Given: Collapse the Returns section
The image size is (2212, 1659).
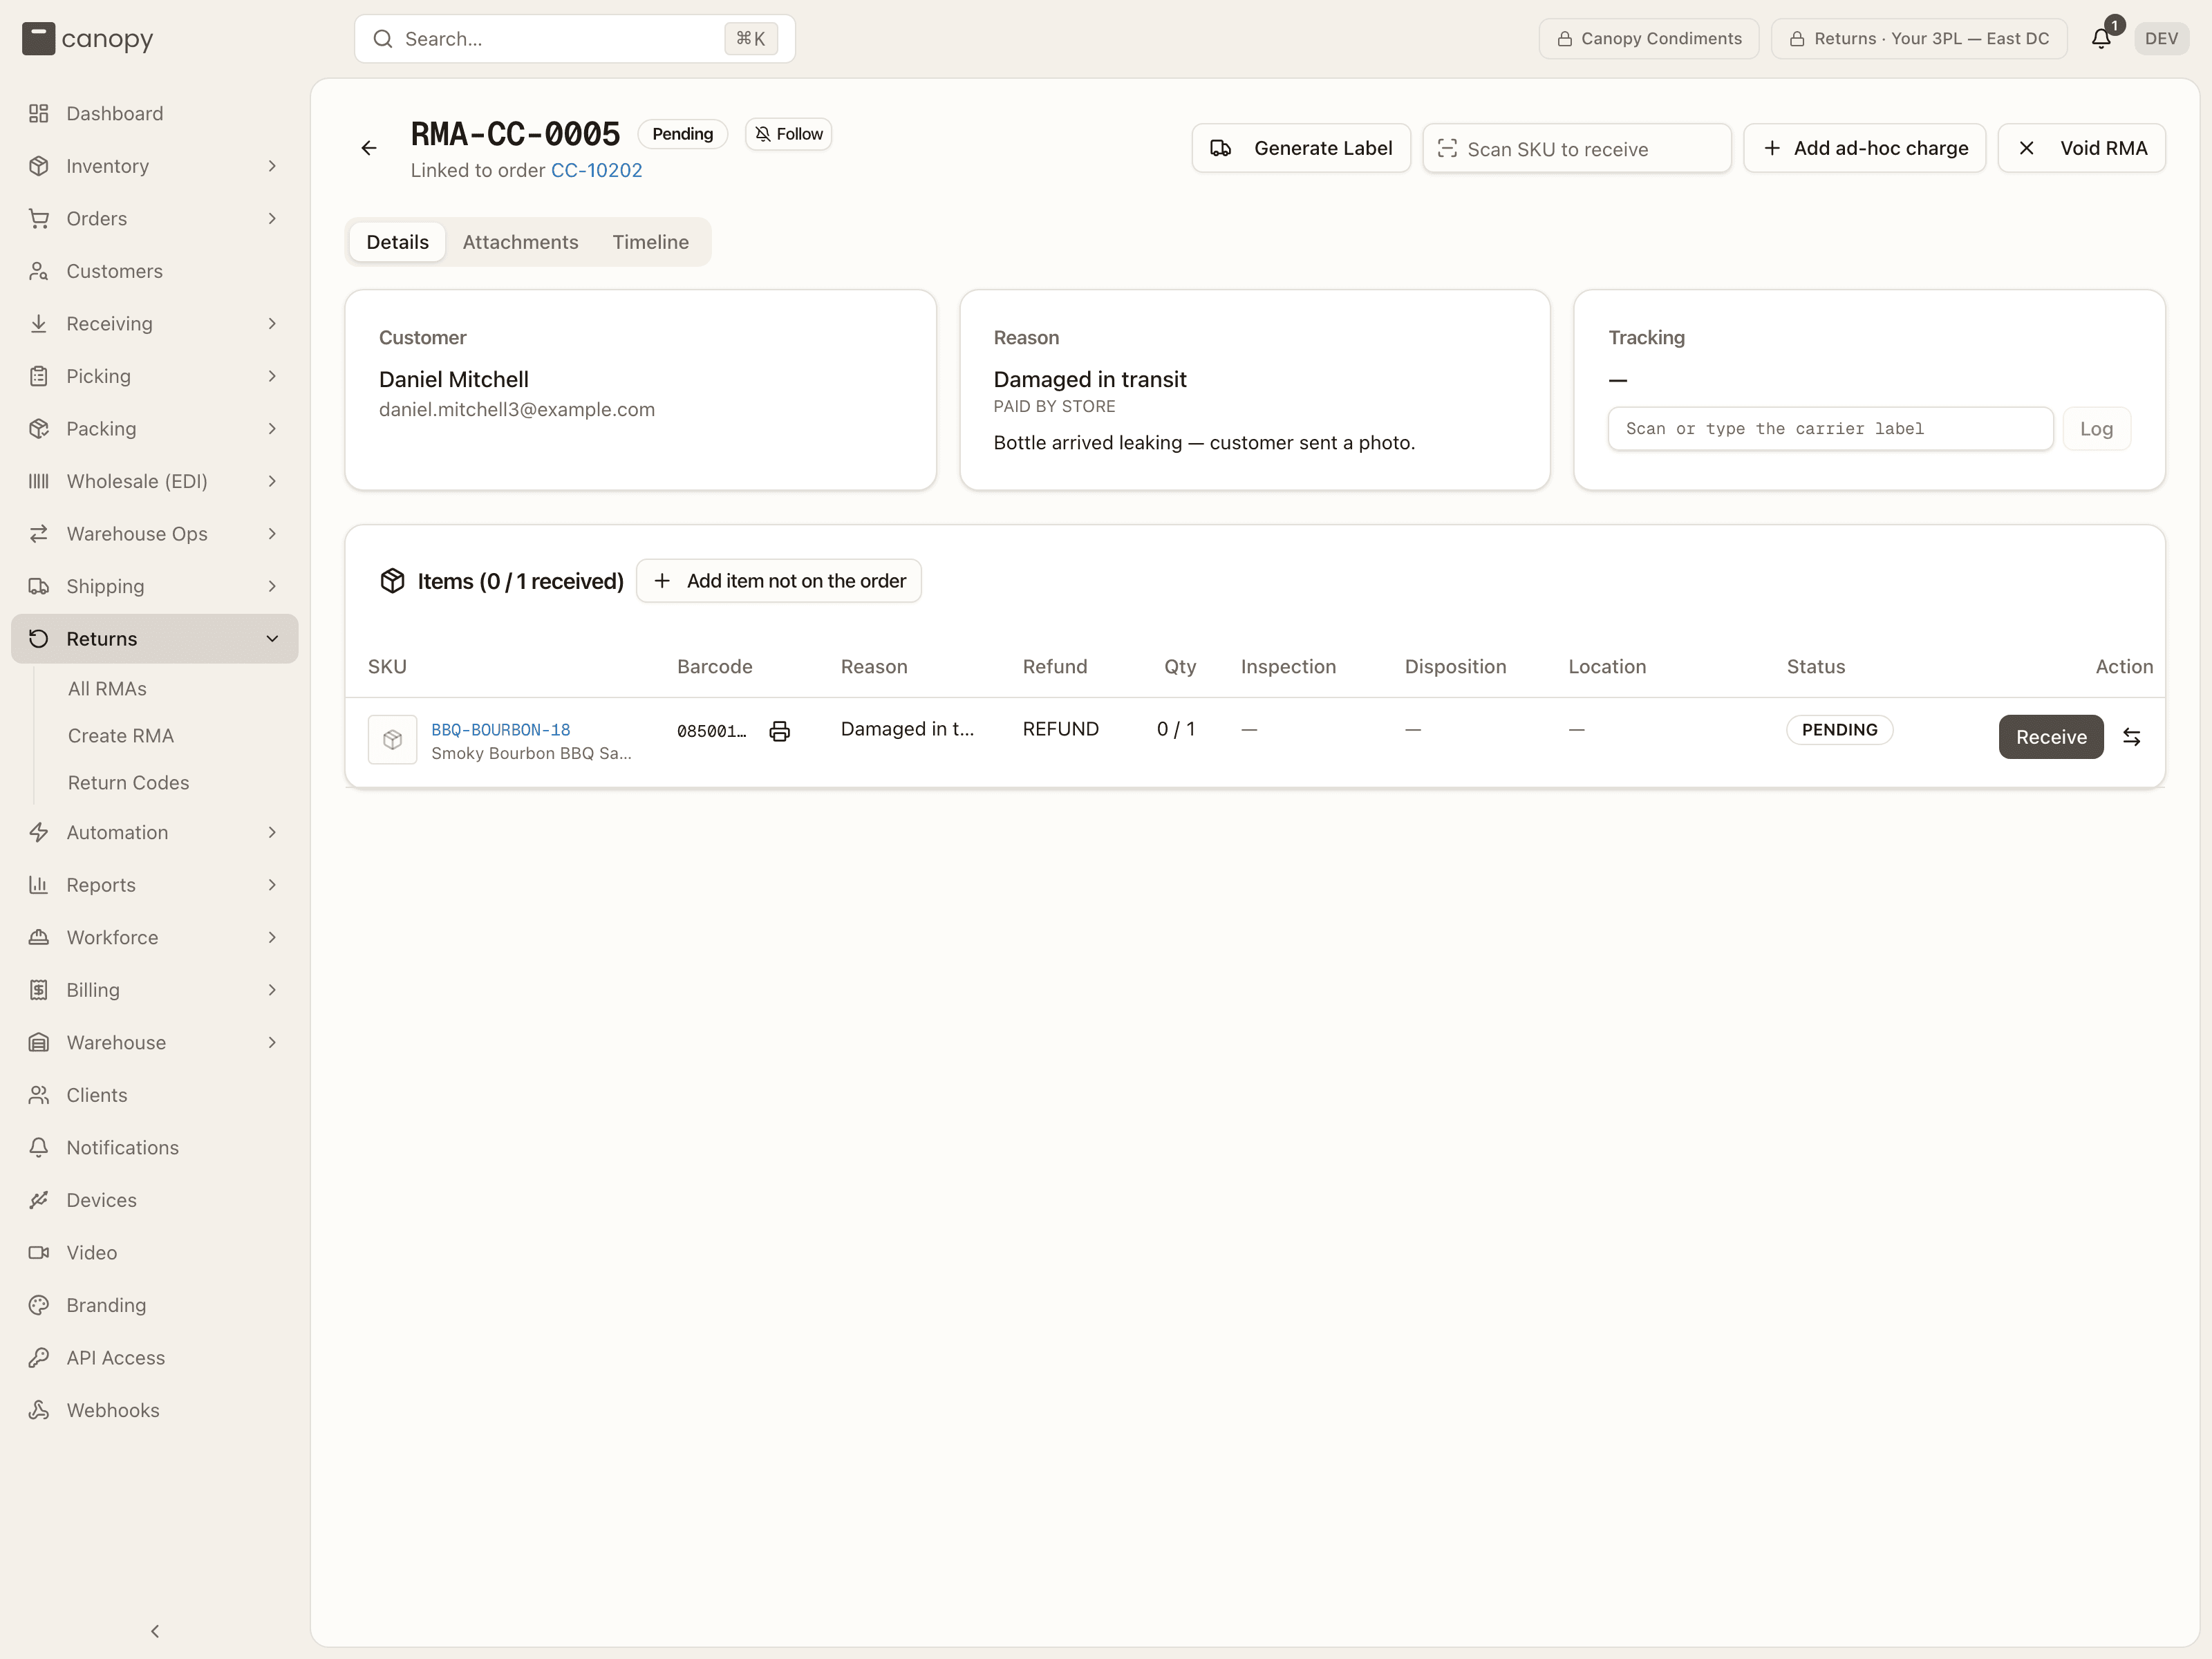Looking at the screenshot, I should [x=155, y=639].
